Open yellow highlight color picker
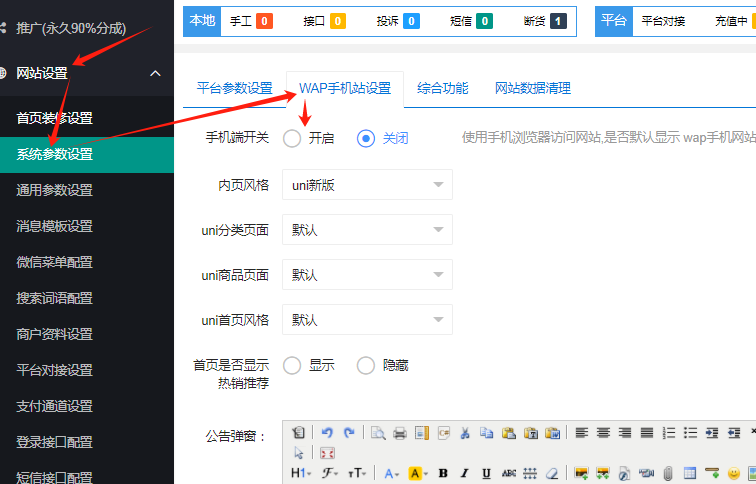Viewport: 756px width, 484px height. [418, 473]
